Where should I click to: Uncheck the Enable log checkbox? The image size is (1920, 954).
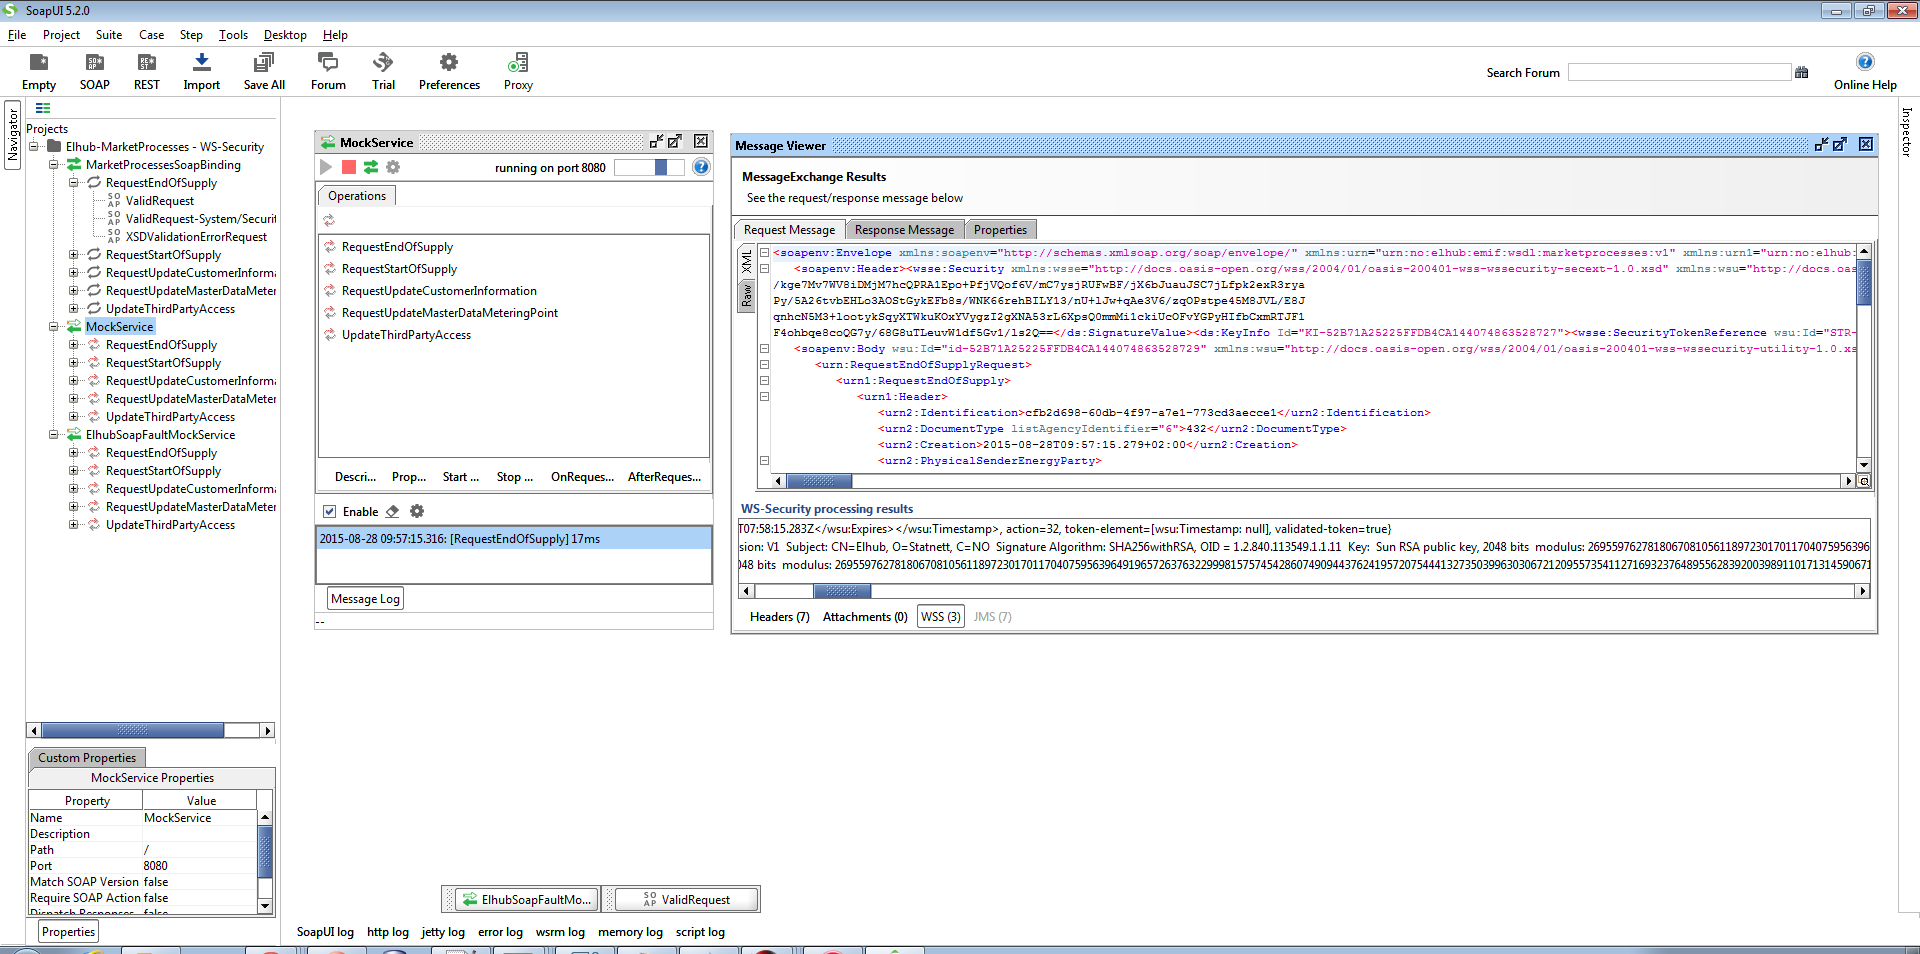(330, 512)
